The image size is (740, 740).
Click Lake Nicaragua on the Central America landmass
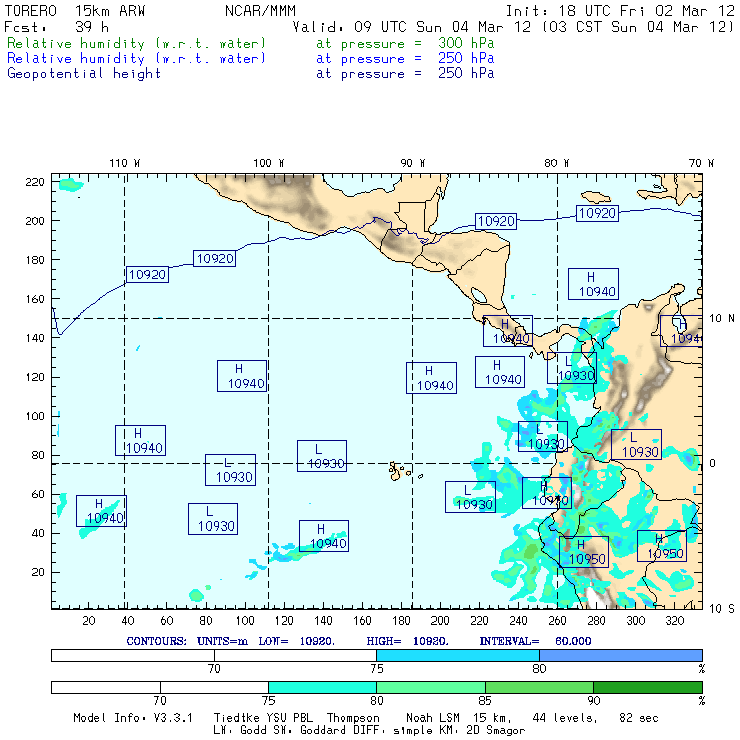pyautogui.click(x=479, y=295)
